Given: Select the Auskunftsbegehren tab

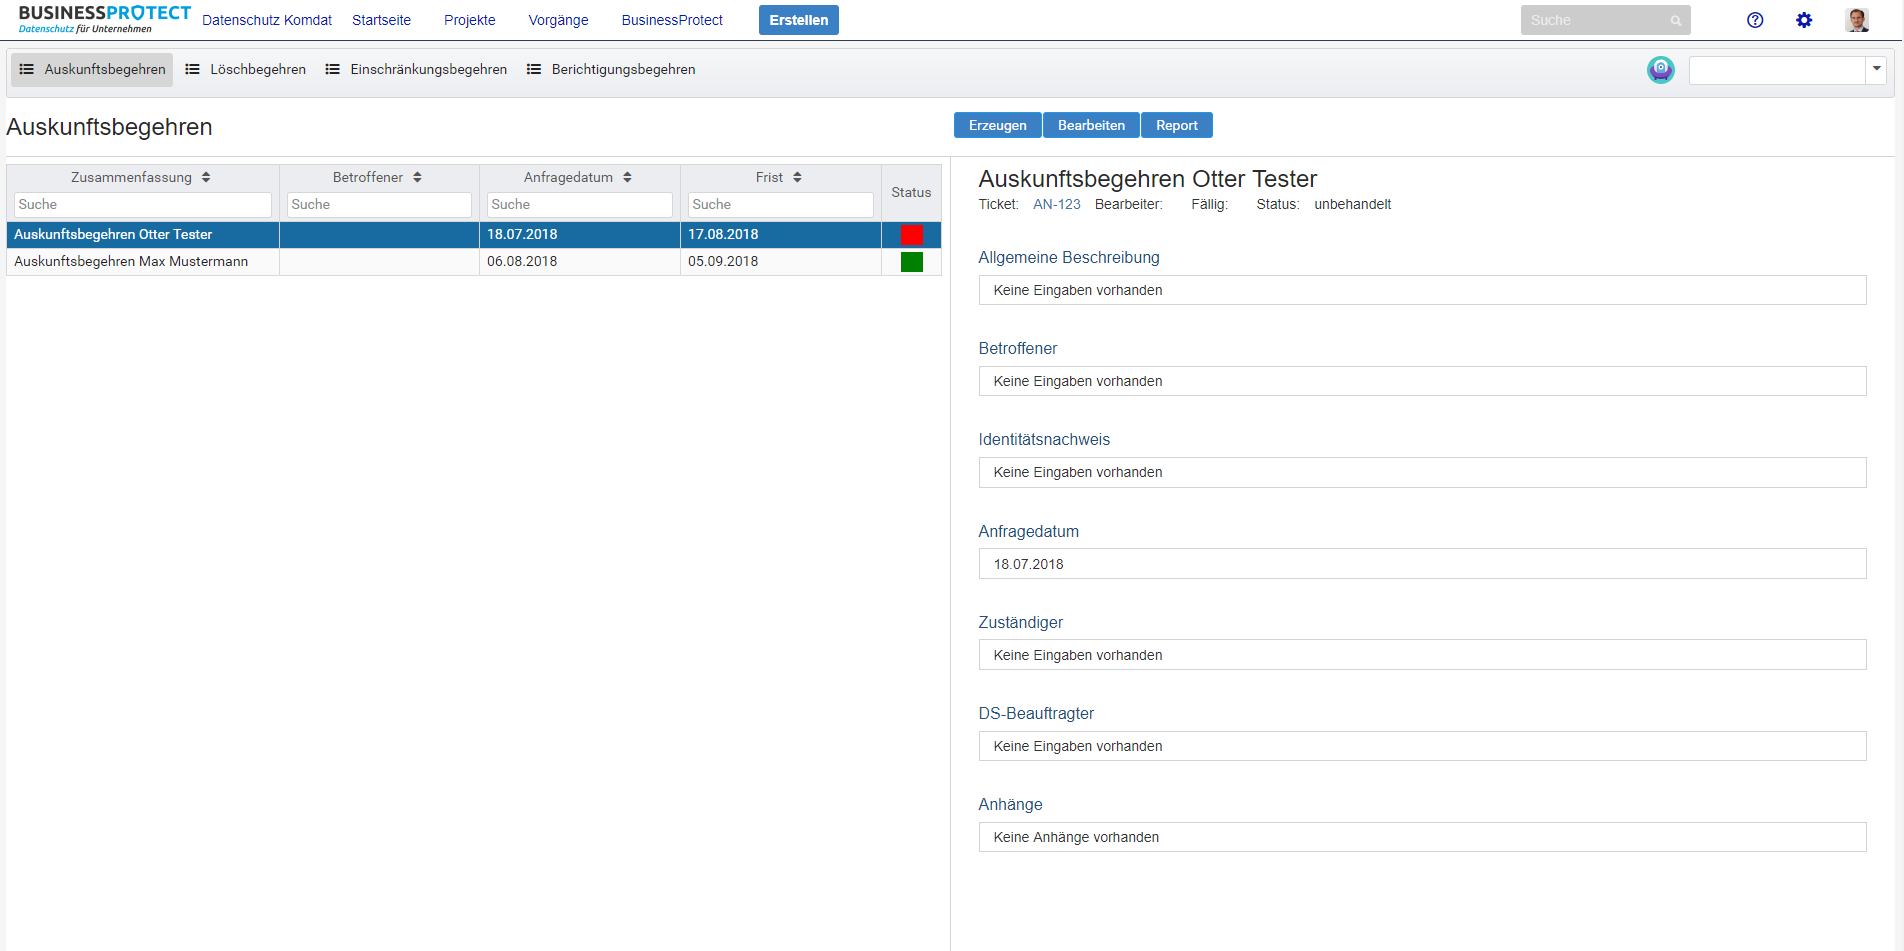Looking at the screenshot, I should tap(92, 69).
